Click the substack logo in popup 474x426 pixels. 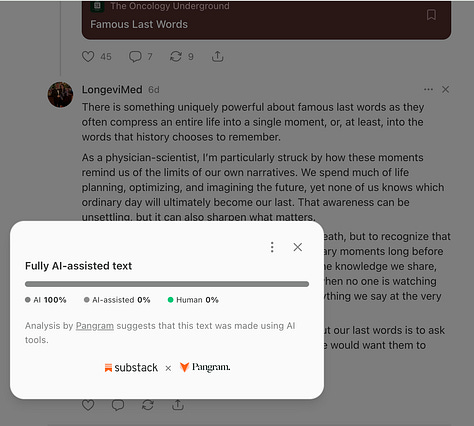(131, 368)
